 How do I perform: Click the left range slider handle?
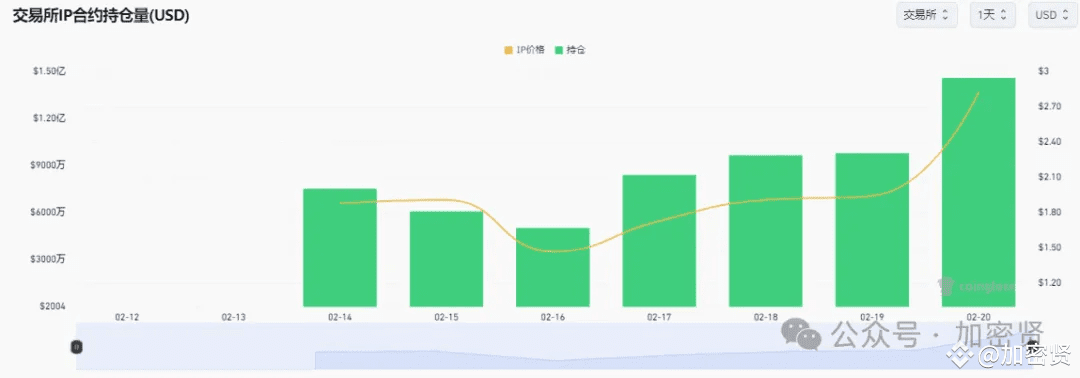pyautogui.click(x=77, y=346)
